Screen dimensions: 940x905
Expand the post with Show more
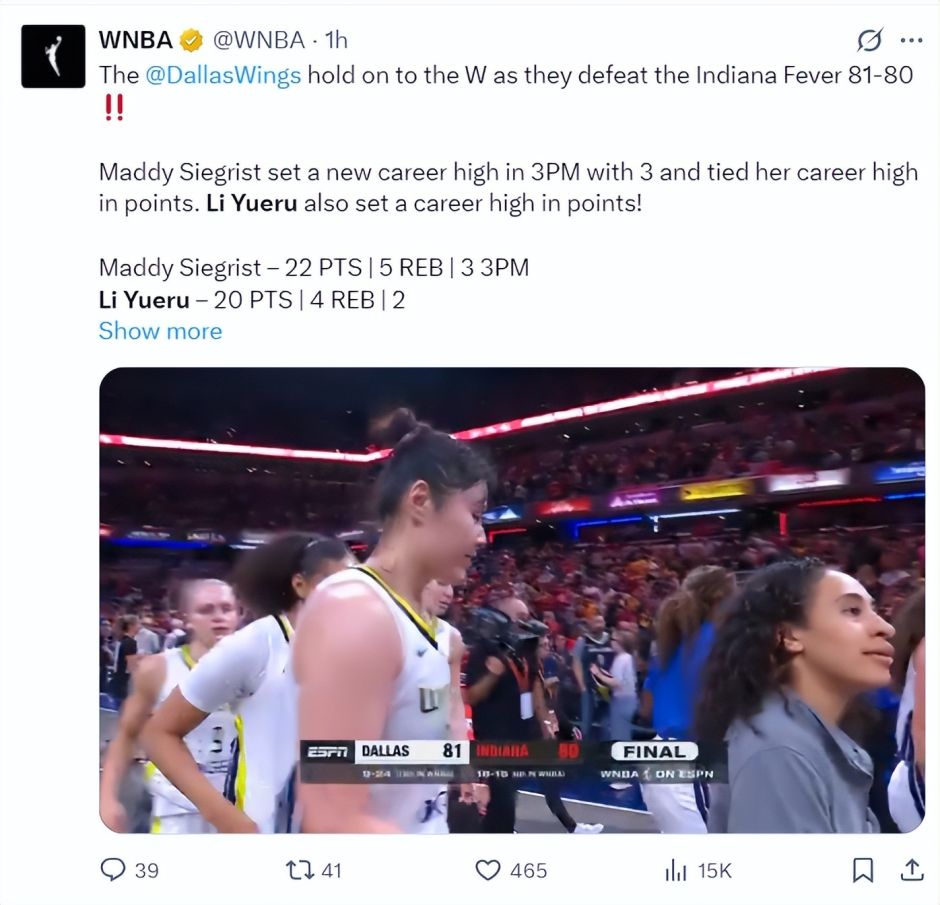[x=160, y=331]
